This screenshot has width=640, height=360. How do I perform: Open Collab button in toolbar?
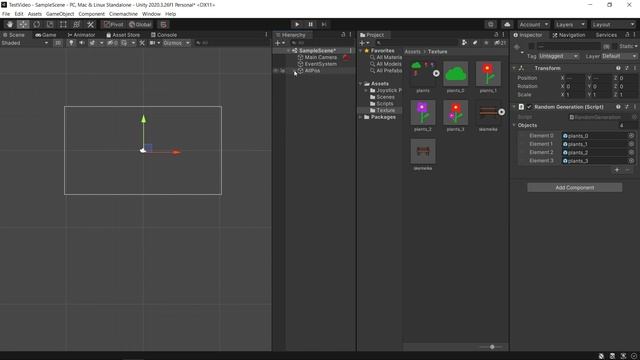(491, 24)
